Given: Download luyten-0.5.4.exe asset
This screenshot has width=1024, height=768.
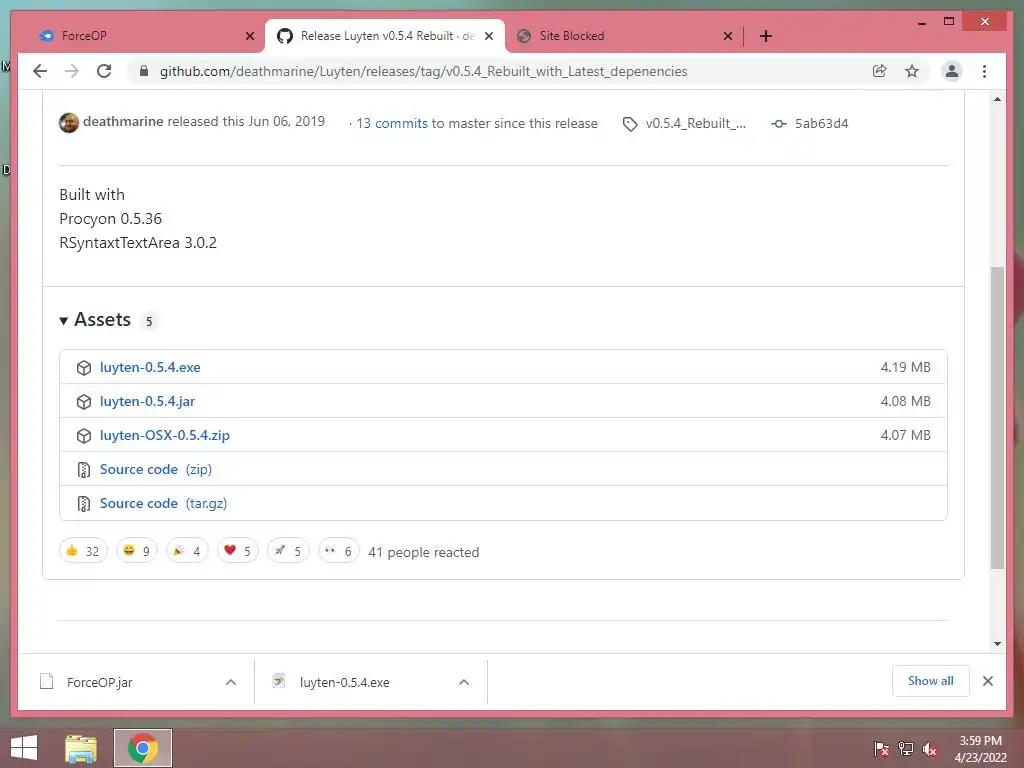Looking at the screenshot, I should pyautogui.click(x=150, y=367).
